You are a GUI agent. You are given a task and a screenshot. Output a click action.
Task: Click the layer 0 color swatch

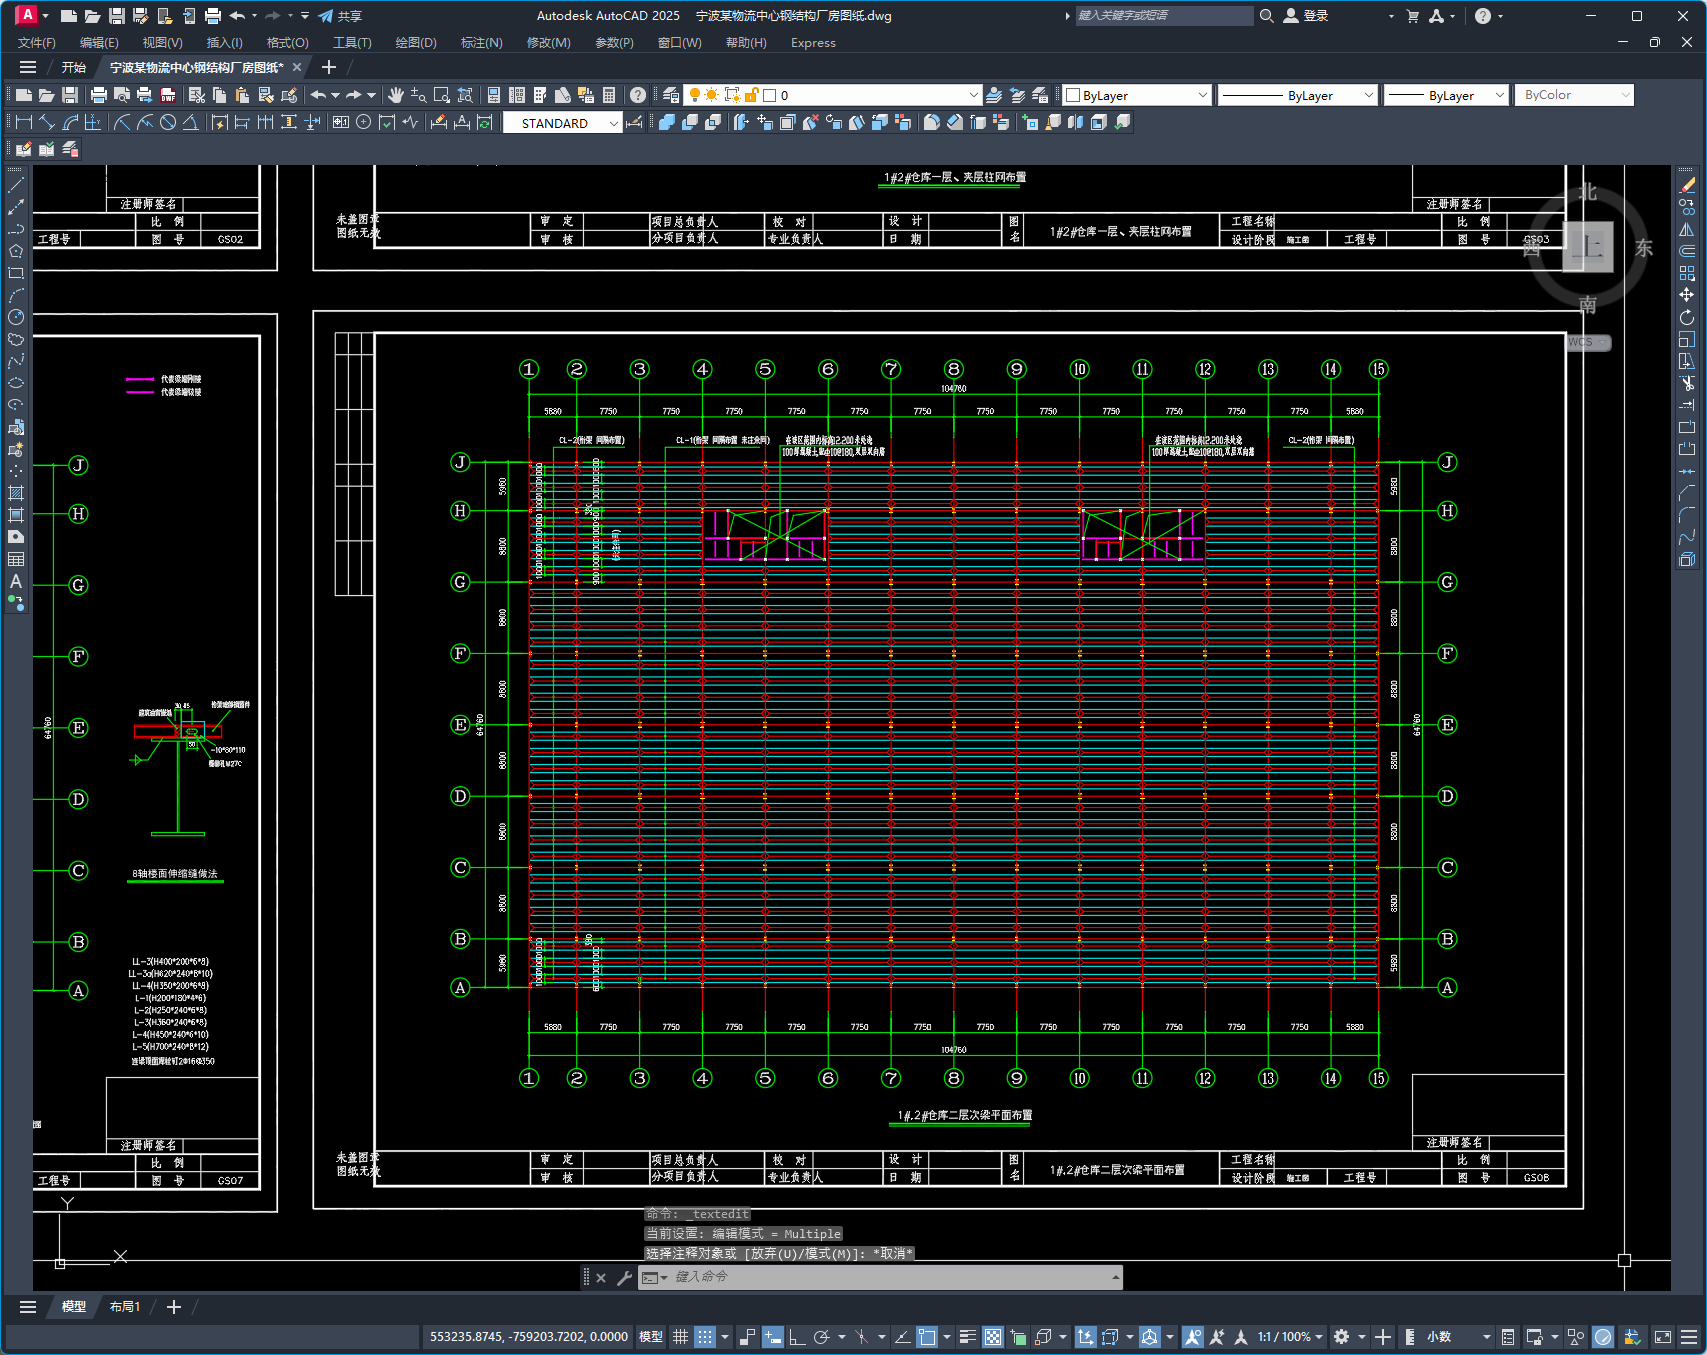click(770, 95)
